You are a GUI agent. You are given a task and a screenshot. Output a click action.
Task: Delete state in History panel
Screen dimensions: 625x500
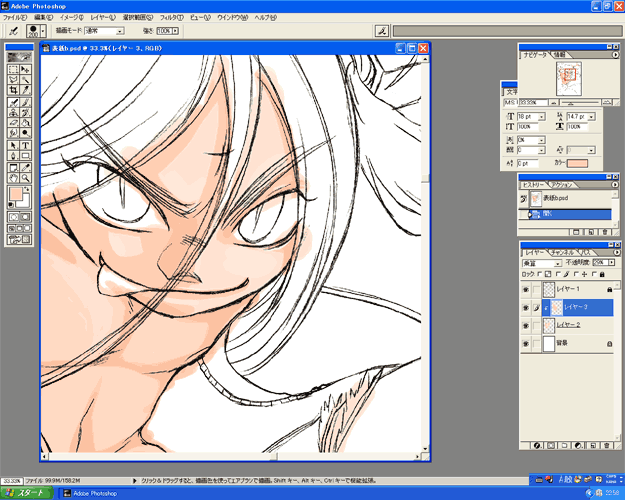click(x=605, y=232)
